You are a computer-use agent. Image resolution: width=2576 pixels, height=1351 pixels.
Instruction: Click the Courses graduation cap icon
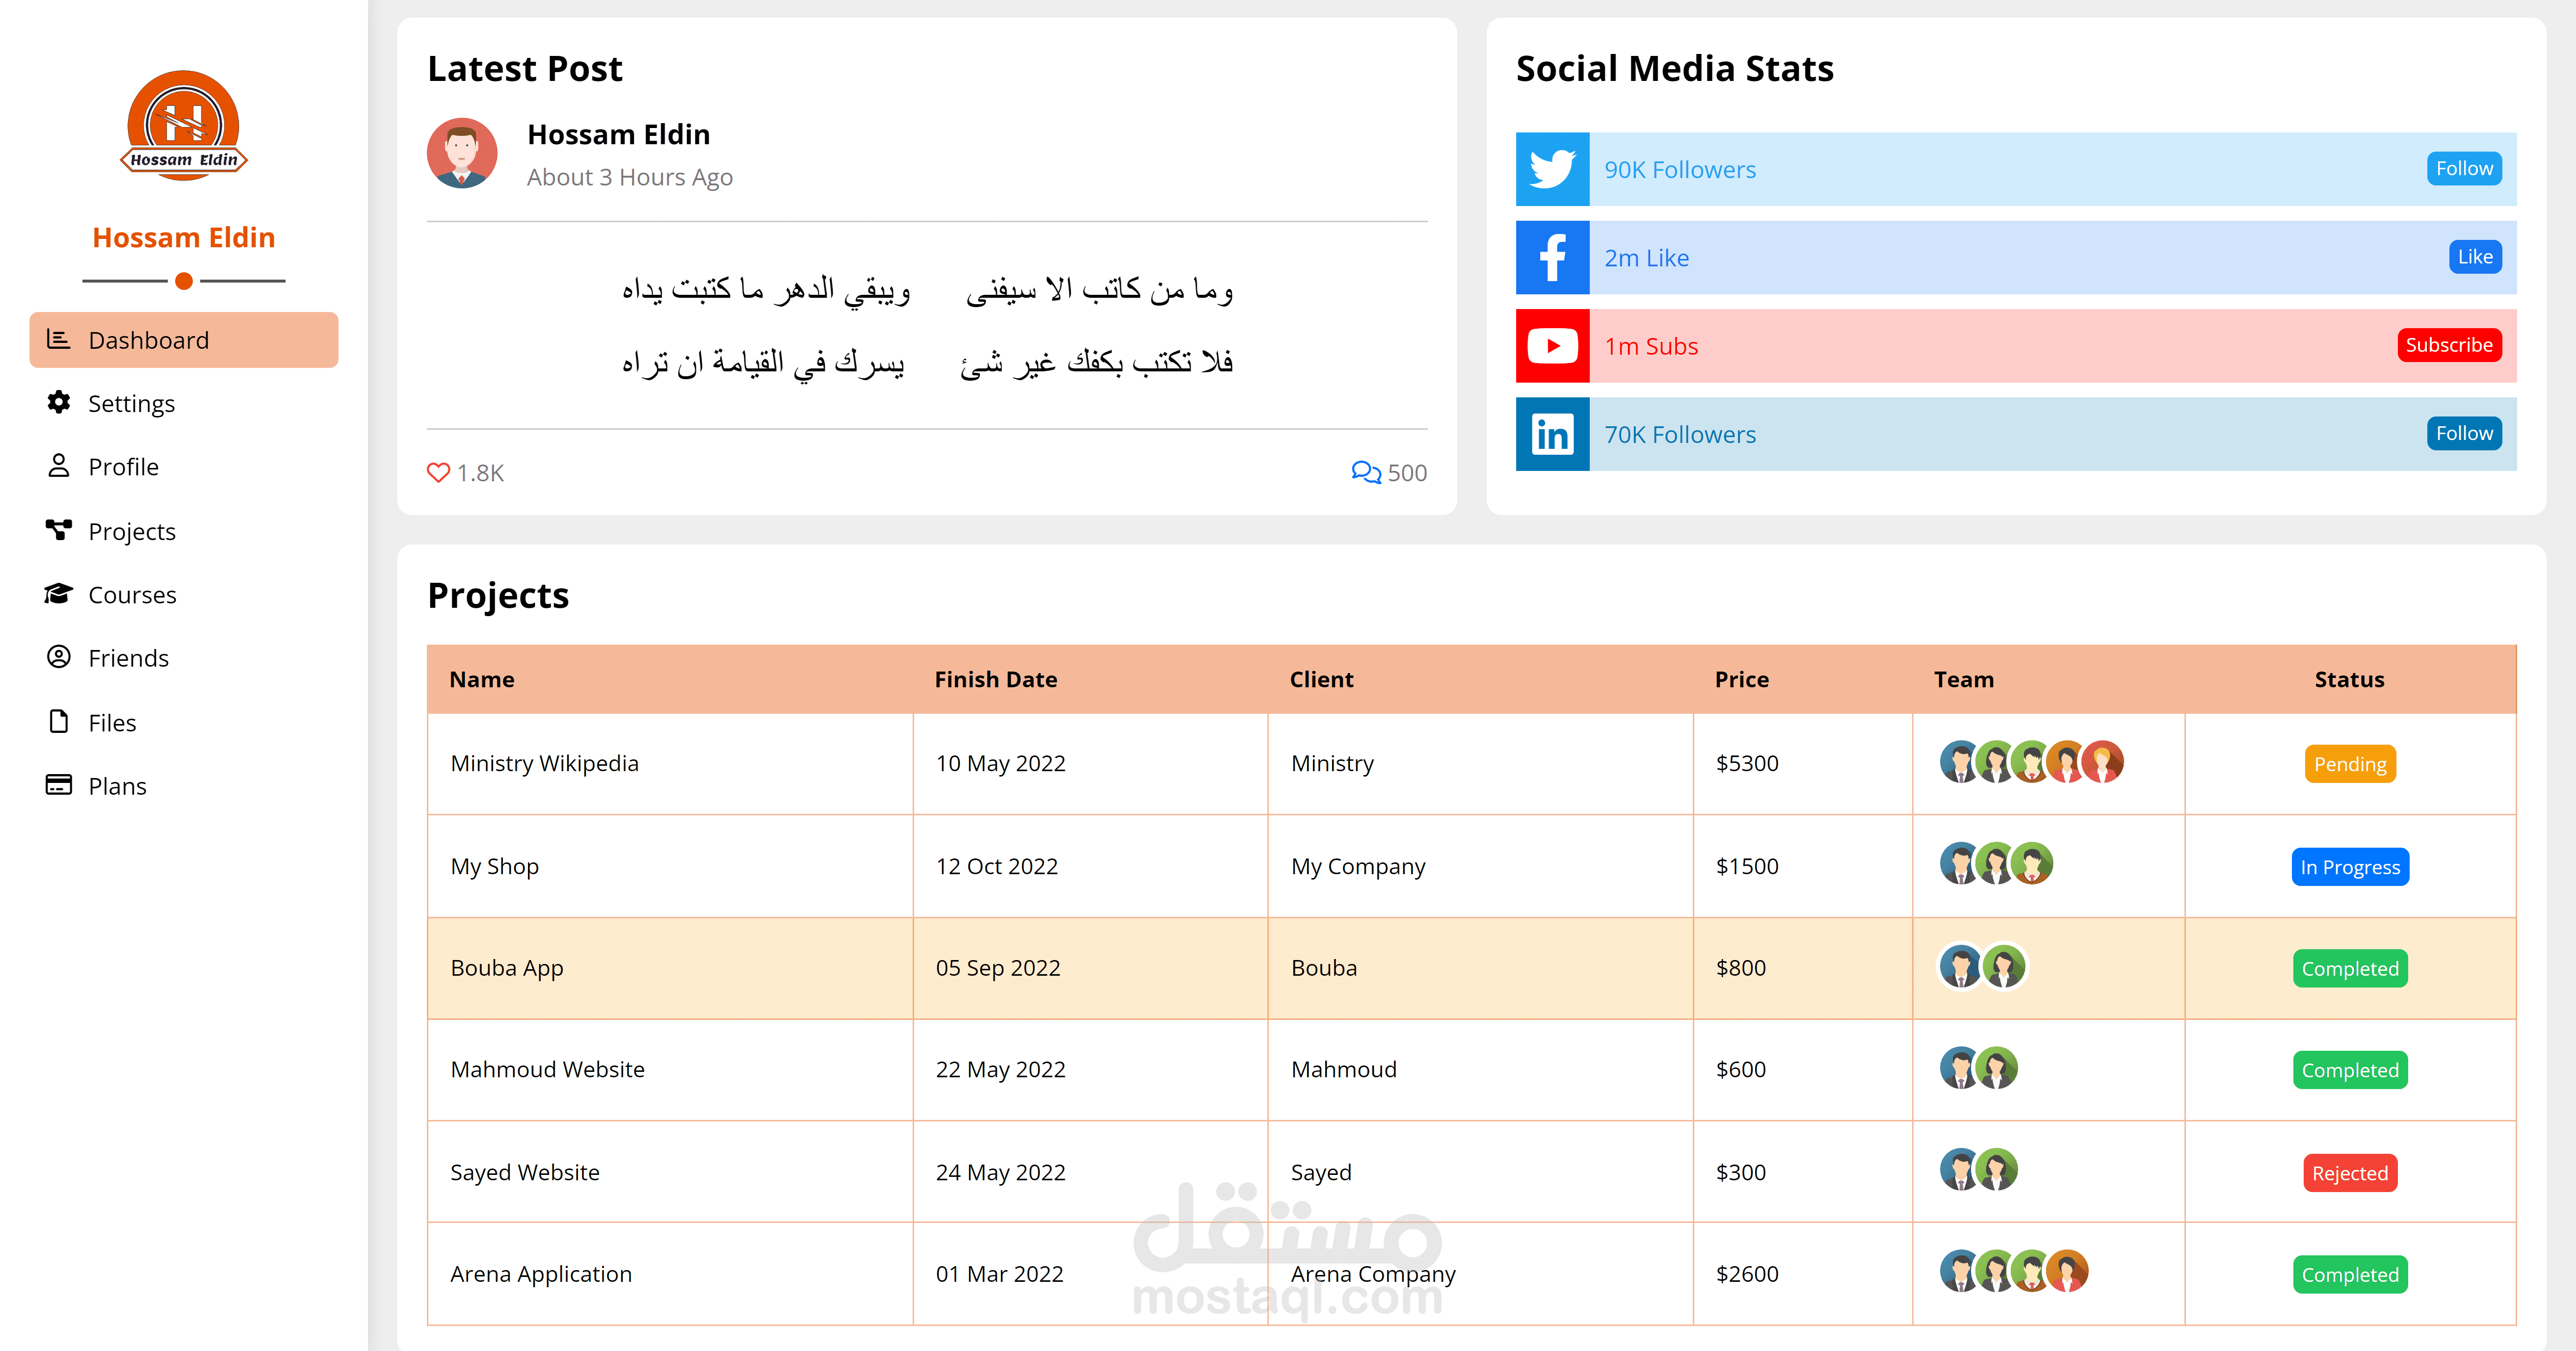pos(57,594)
